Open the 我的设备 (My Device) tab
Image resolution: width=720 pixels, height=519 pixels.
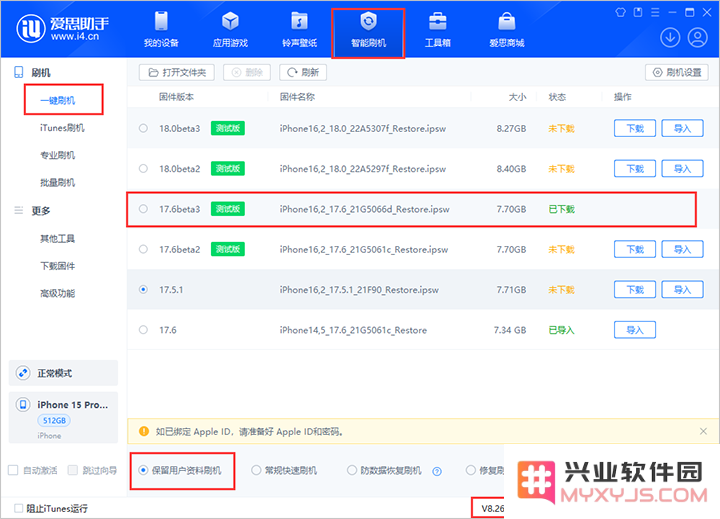(x=161, y=30)
